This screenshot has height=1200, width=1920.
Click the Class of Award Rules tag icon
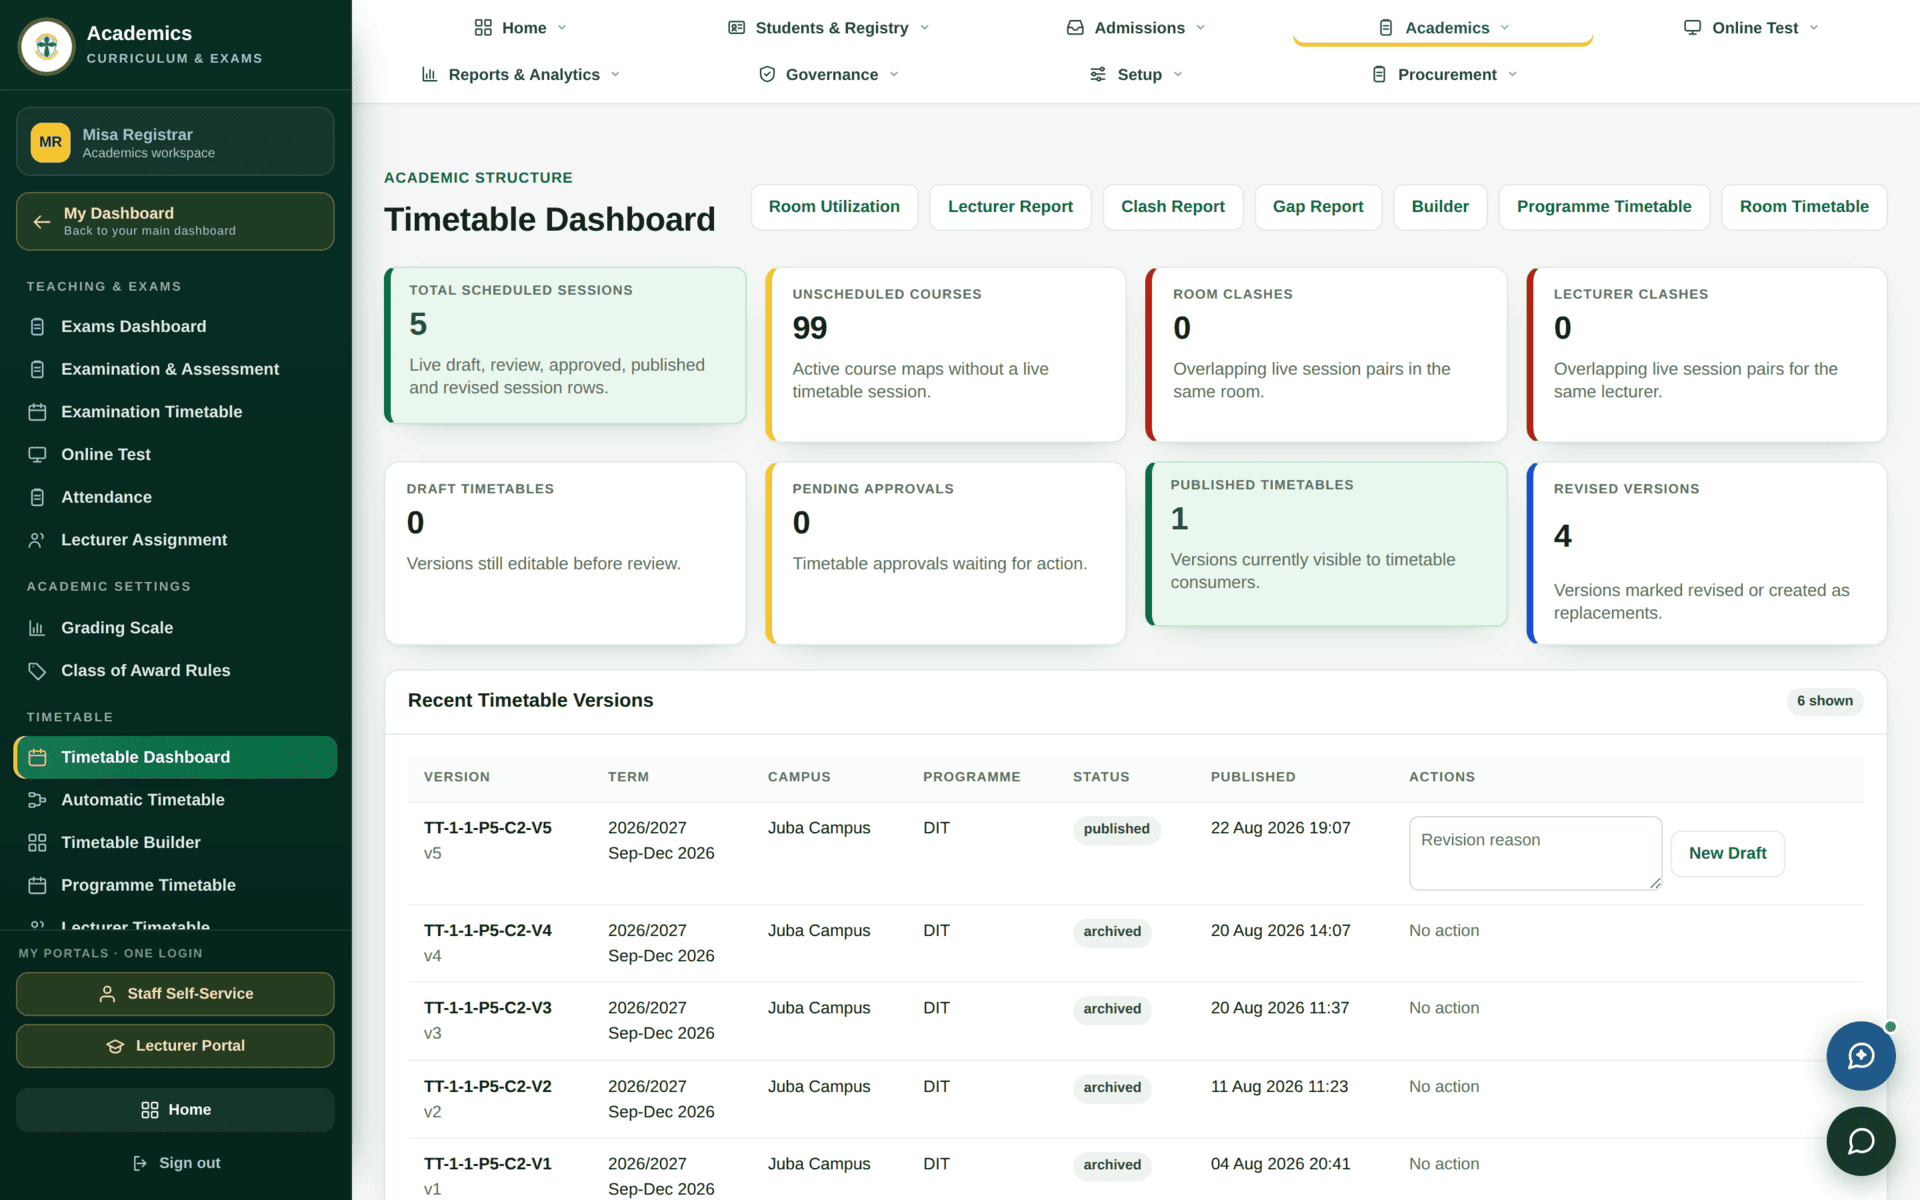point(37,671)
